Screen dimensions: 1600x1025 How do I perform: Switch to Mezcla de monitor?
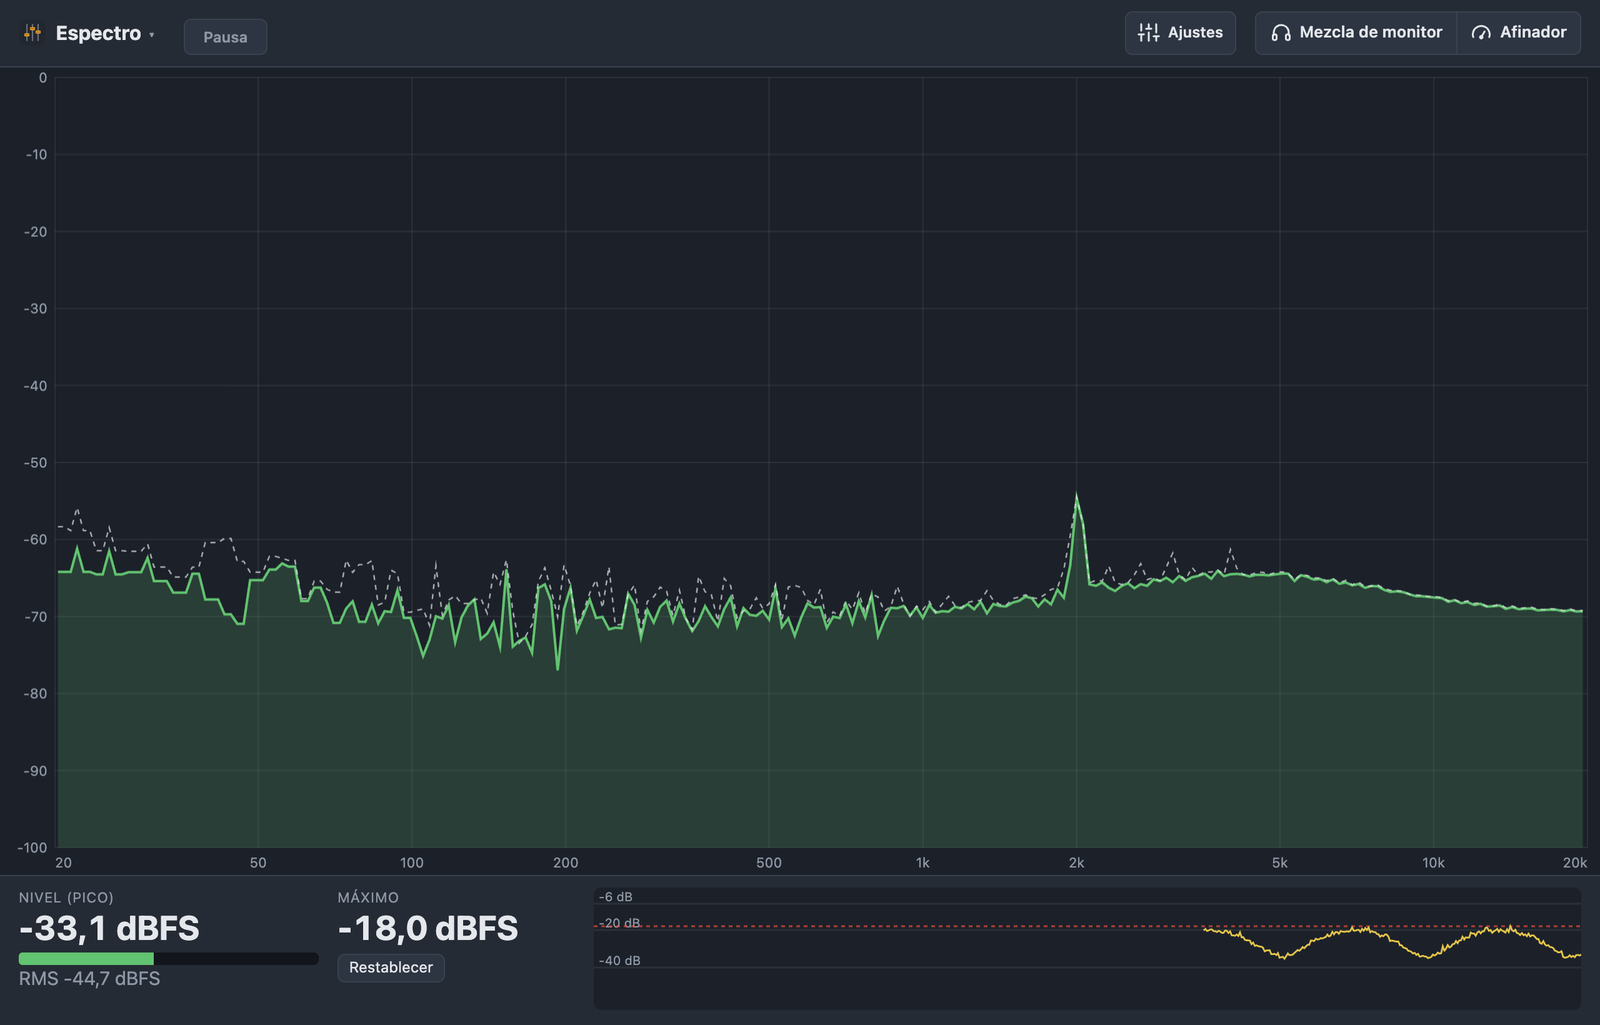tap(1356, 33)
